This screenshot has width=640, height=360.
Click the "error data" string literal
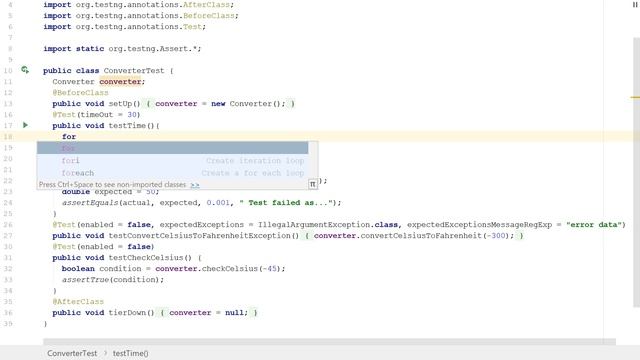pos(593,225)
